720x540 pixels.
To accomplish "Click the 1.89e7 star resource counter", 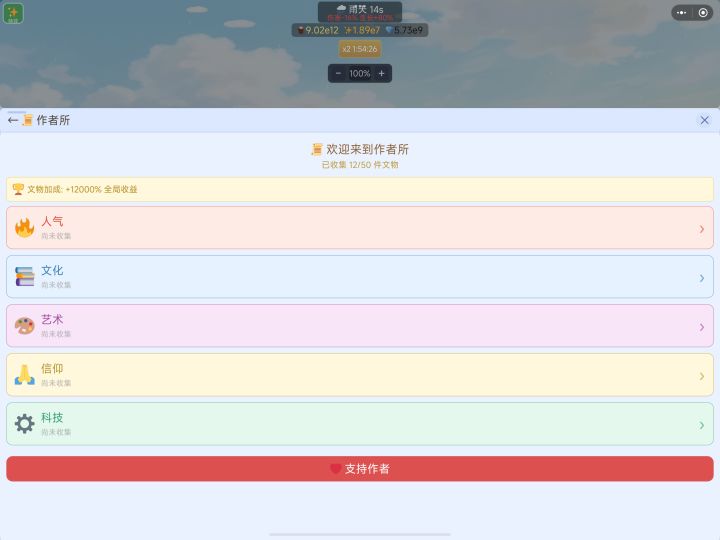I will (x=362, y=30).
